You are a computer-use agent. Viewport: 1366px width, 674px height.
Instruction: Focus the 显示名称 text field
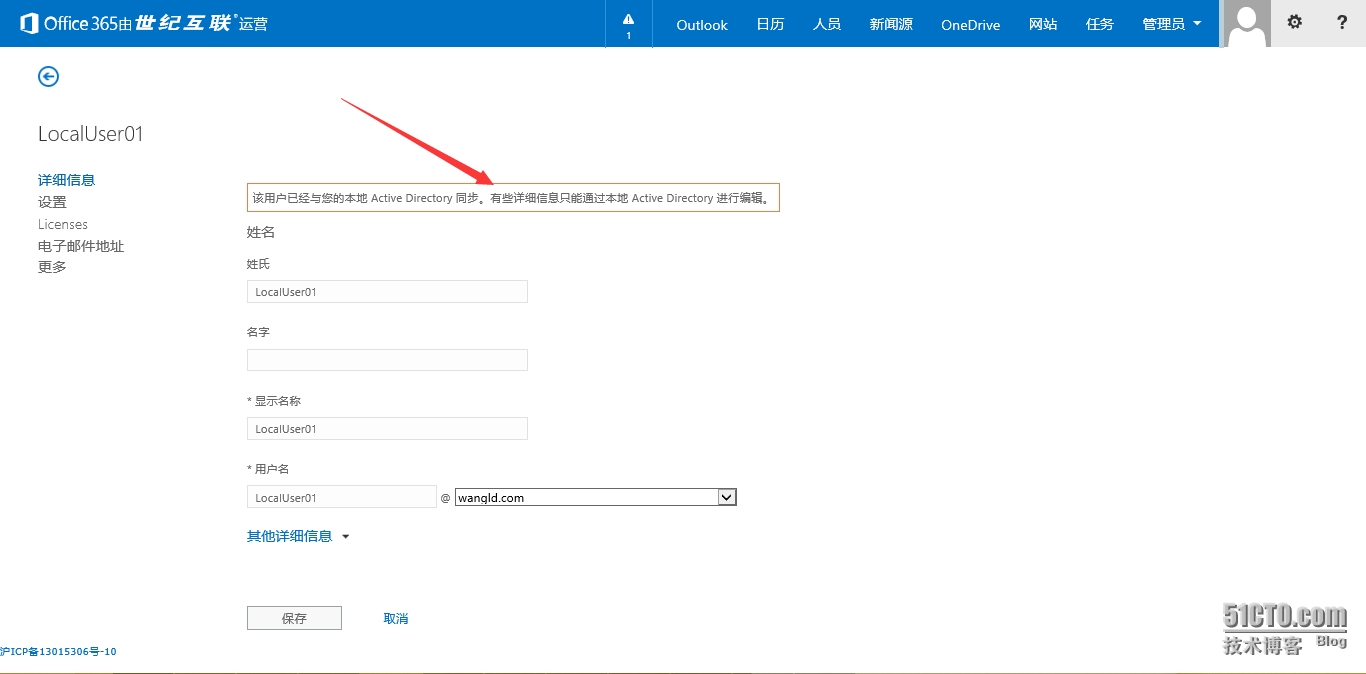coord(387,428)
